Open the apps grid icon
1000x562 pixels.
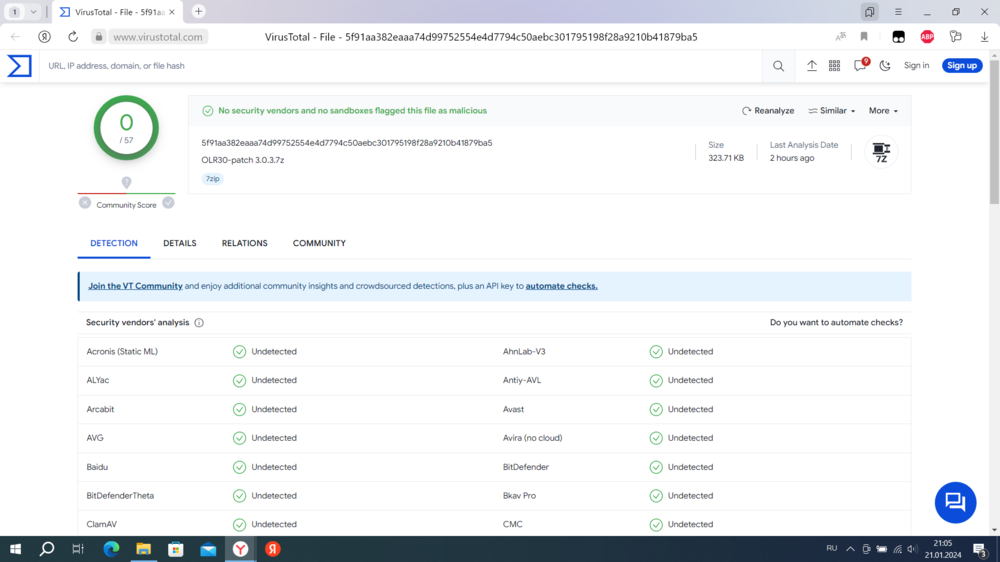834,66
